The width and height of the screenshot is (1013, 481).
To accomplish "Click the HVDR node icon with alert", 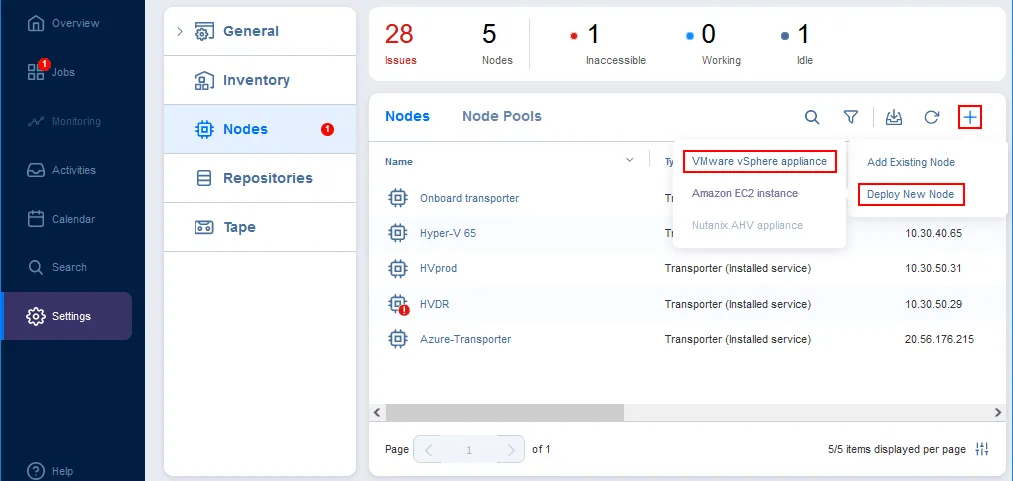I will 398,304.
